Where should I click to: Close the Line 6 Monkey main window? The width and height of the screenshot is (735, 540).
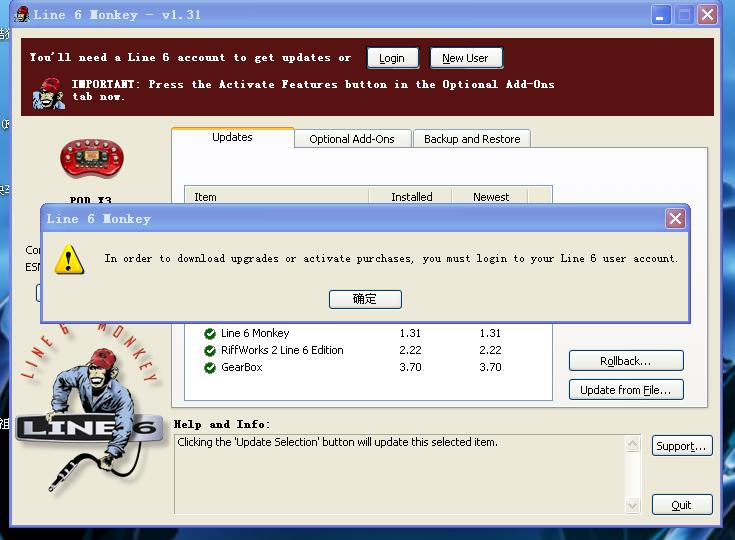coord(707,15)
